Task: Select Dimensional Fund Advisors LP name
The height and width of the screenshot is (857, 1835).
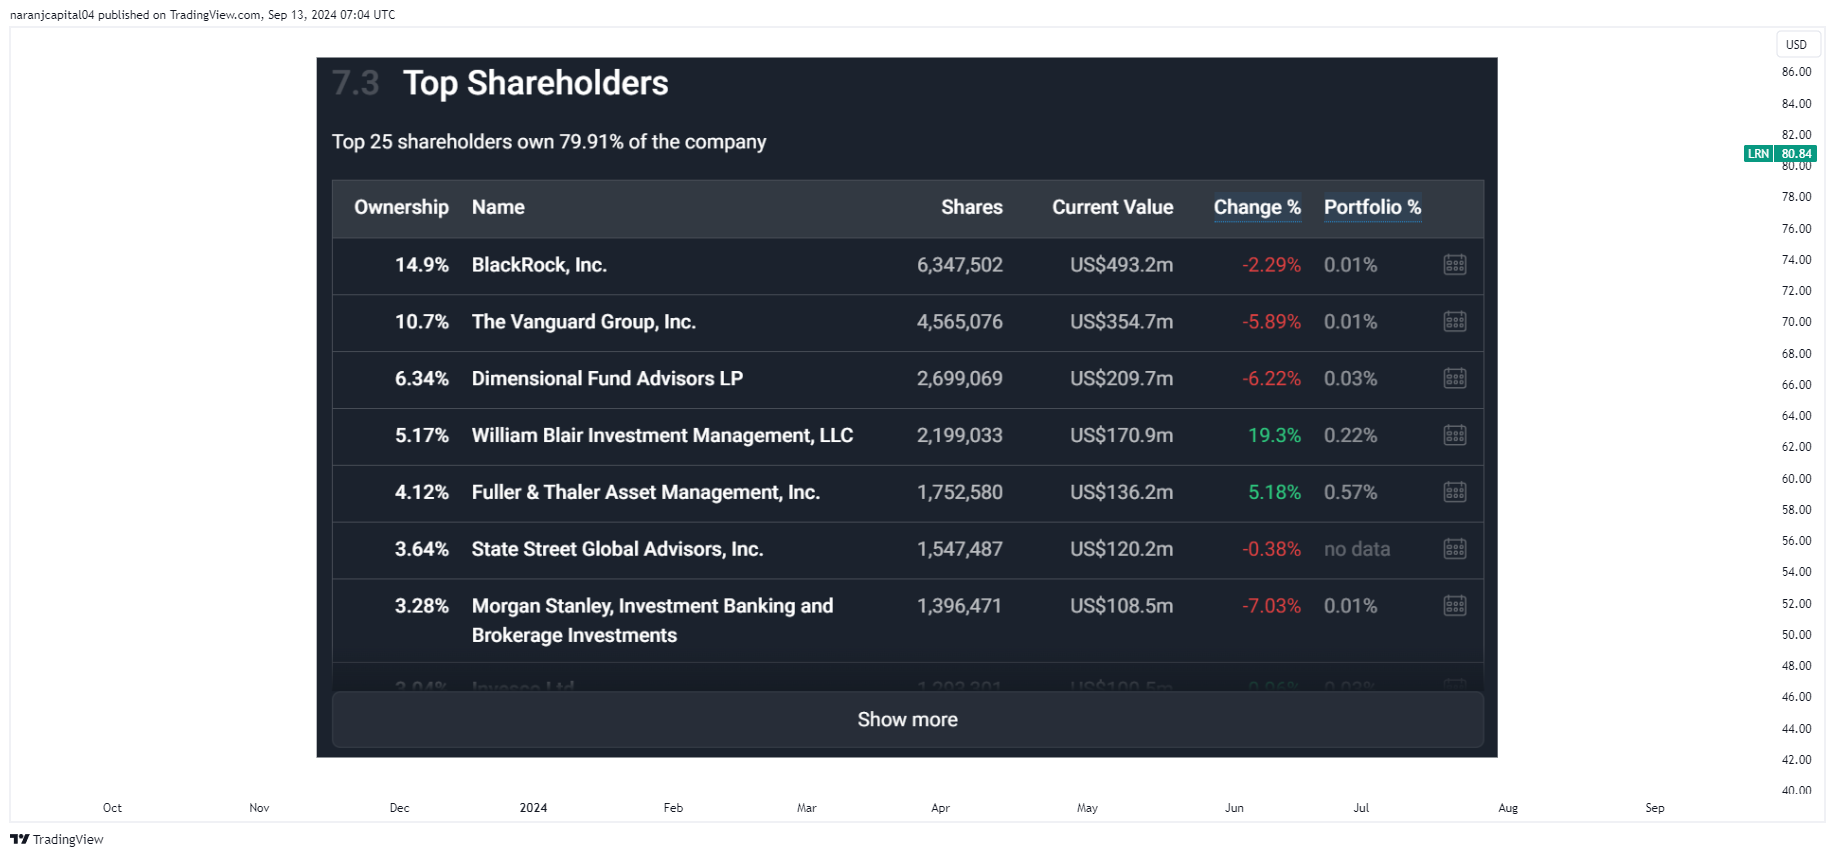Action: [x=607, y=379]
